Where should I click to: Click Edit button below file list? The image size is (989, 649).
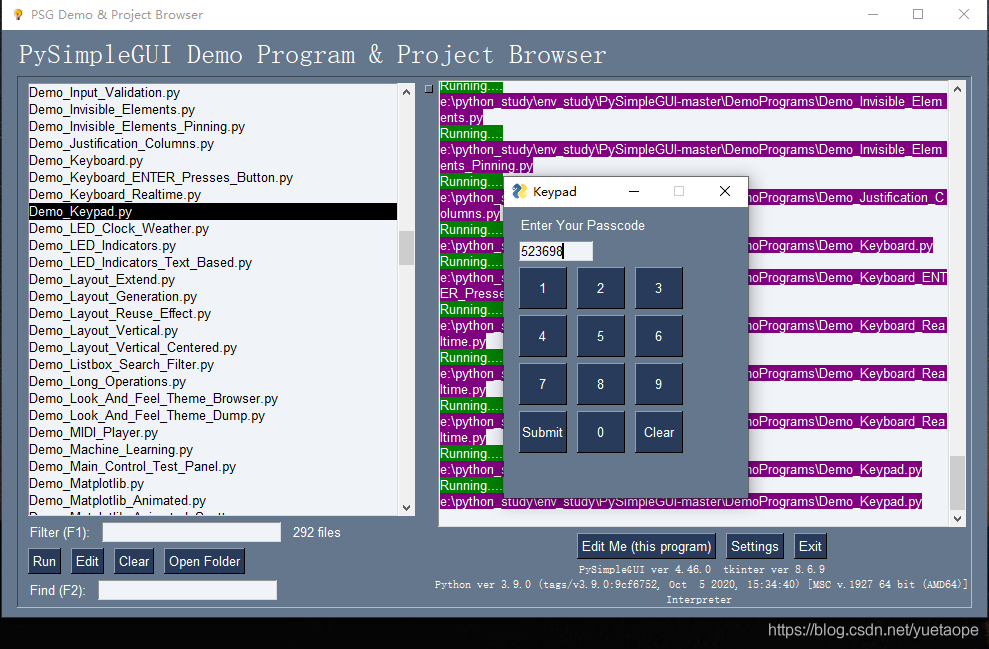pos(87,561)
